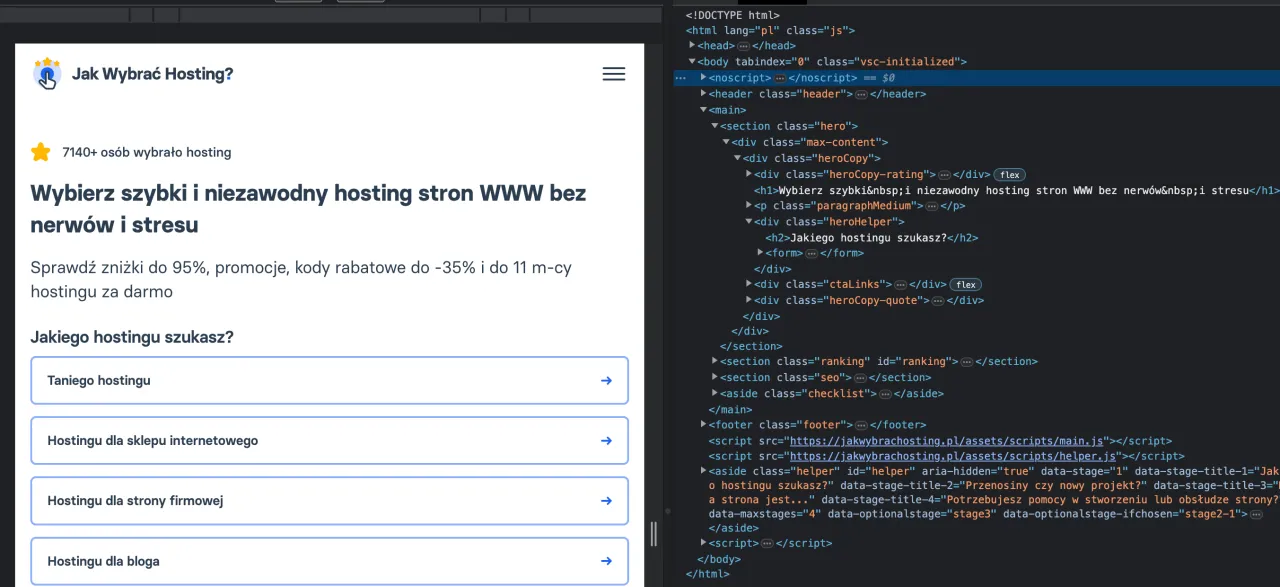Click arrow icon on "Hostingu dla strony firmowej"
The image size is (1280, 587).
[x=606, y=500]
